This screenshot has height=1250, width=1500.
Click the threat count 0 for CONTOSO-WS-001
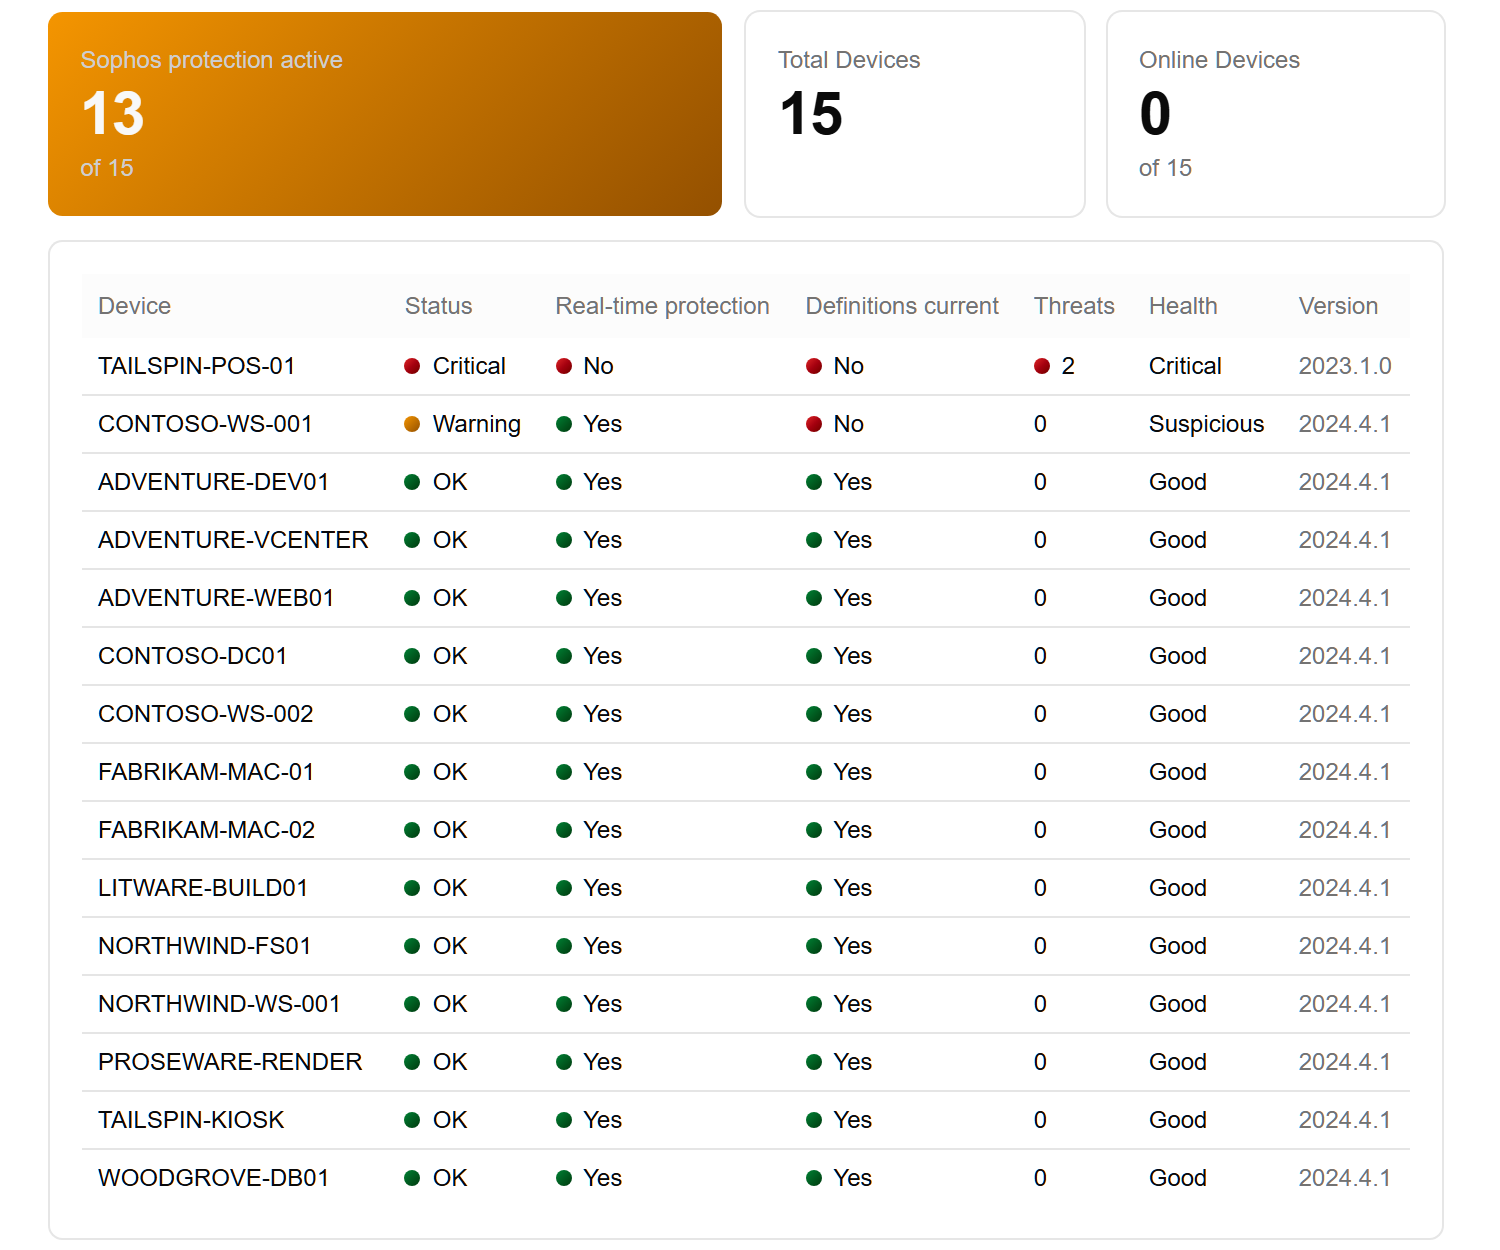pos(1040,424)
